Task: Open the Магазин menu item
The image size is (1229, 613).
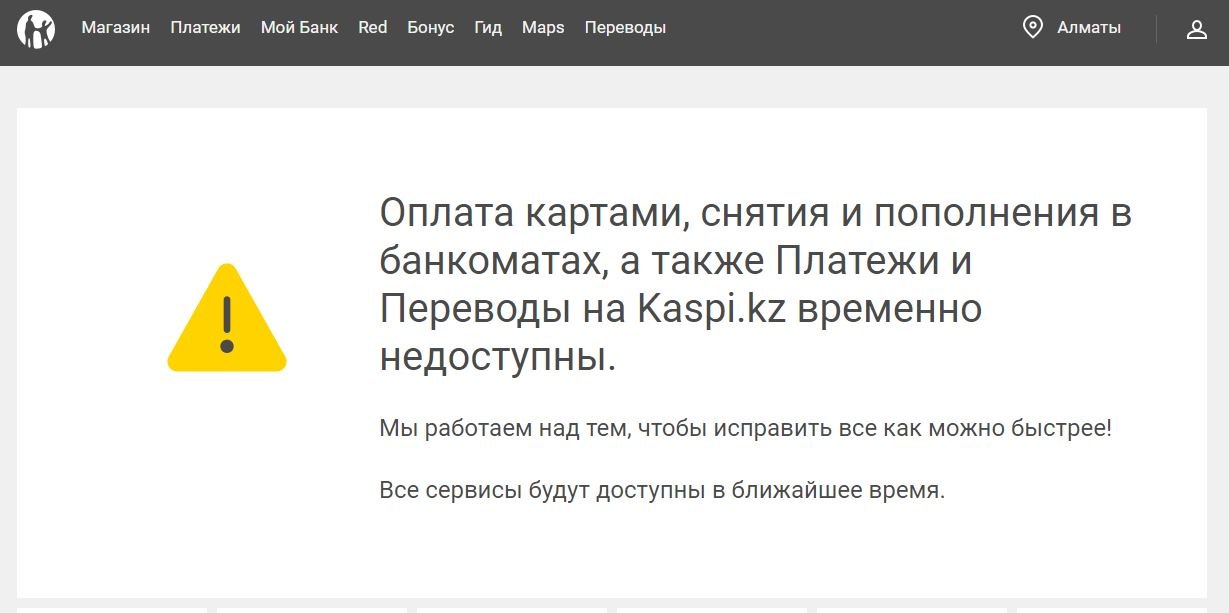Action: tap(116, 28)
